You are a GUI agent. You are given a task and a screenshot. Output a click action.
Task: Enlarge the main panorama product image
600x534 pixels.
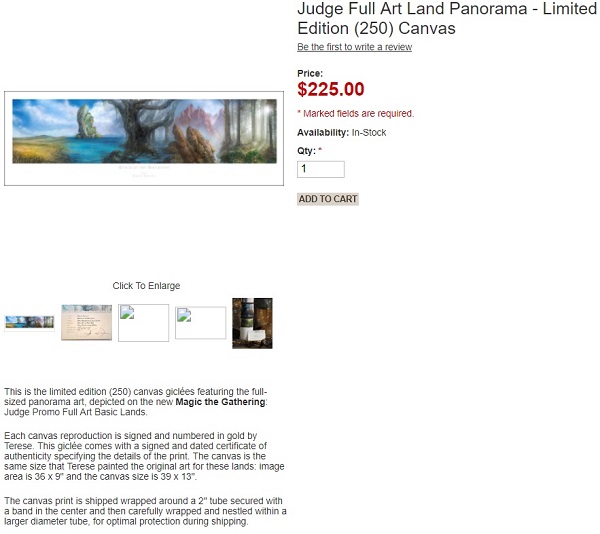[x=144, y=138]
